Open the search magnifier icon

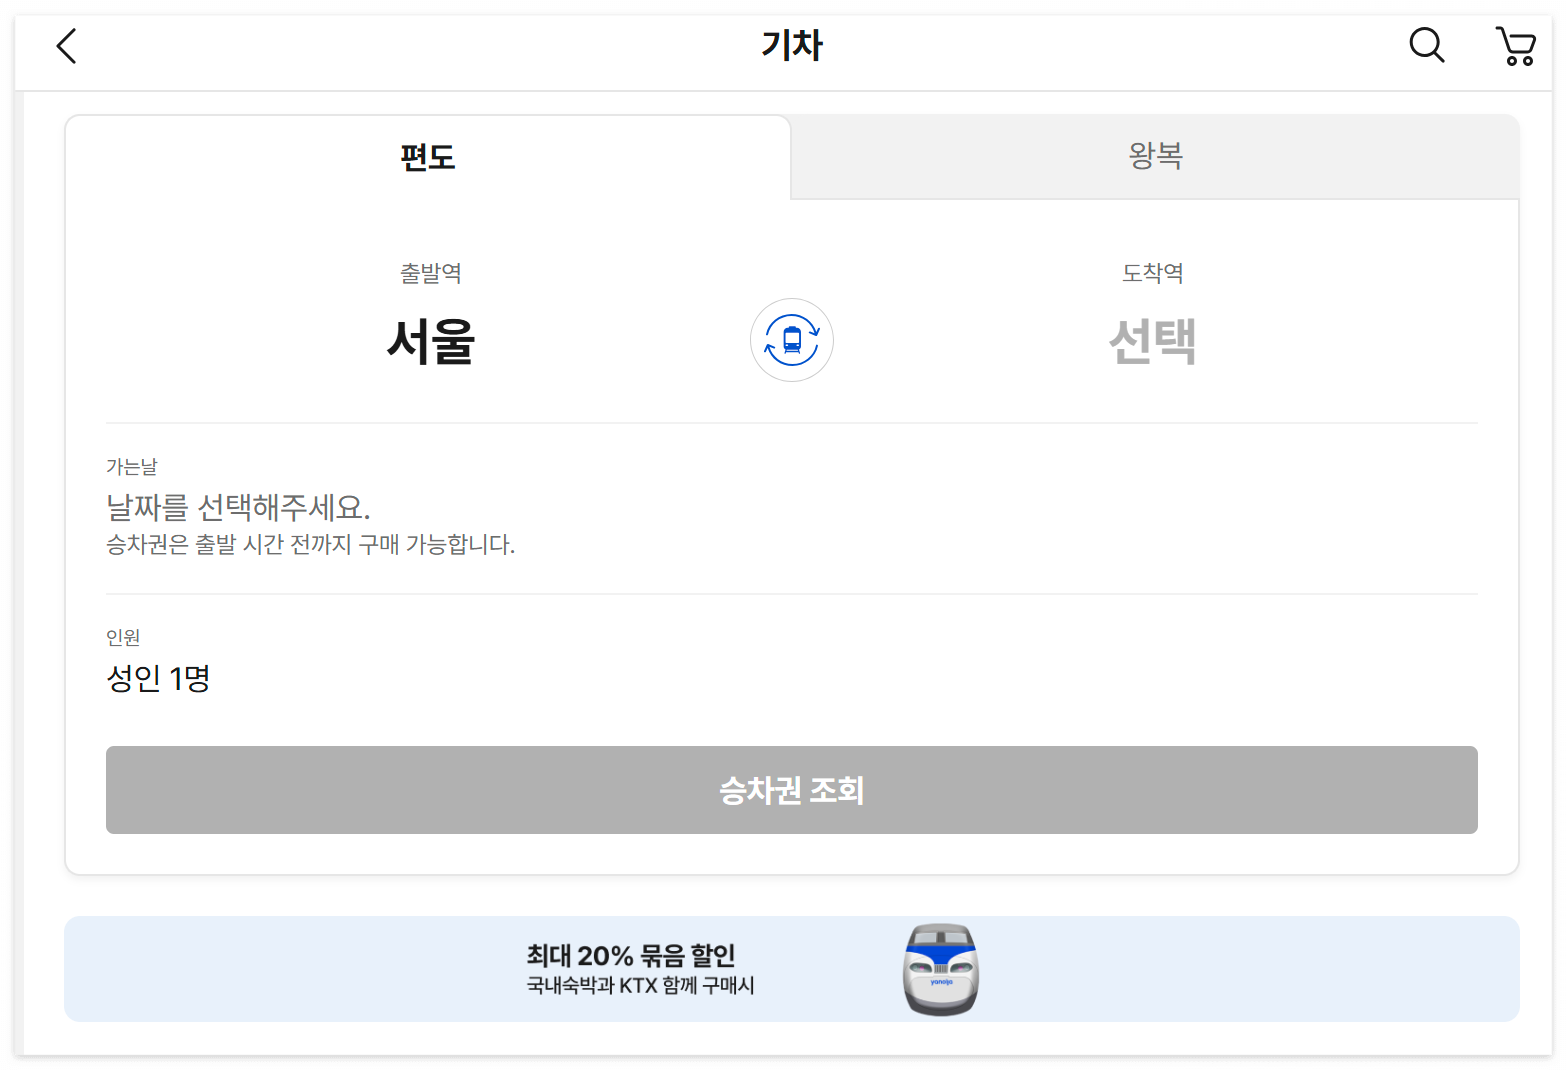[1426, 46]
